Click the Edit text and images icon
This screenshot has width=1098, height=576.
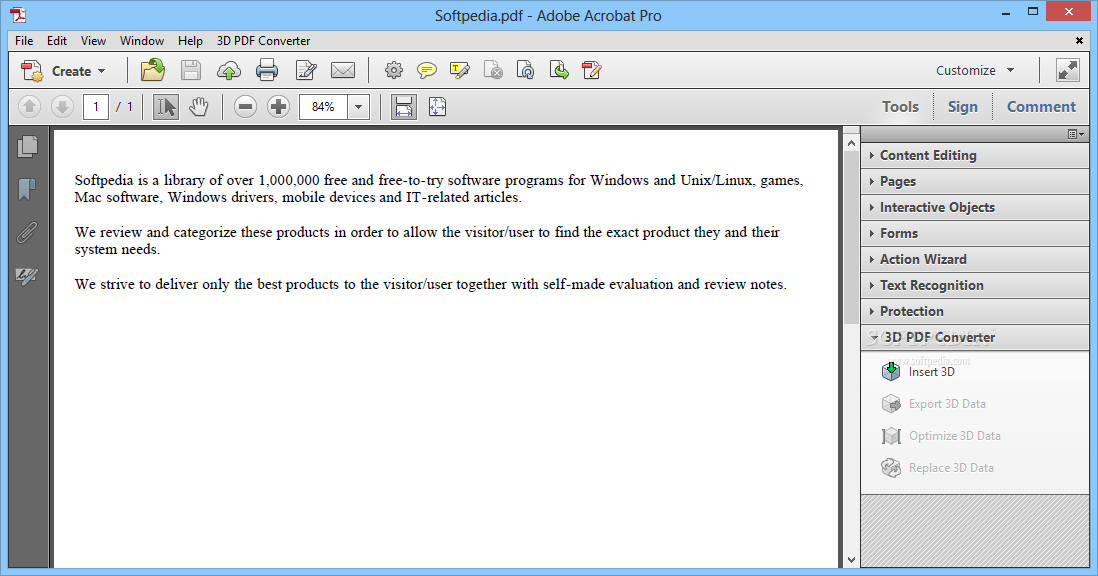click(x=306, y=70)
